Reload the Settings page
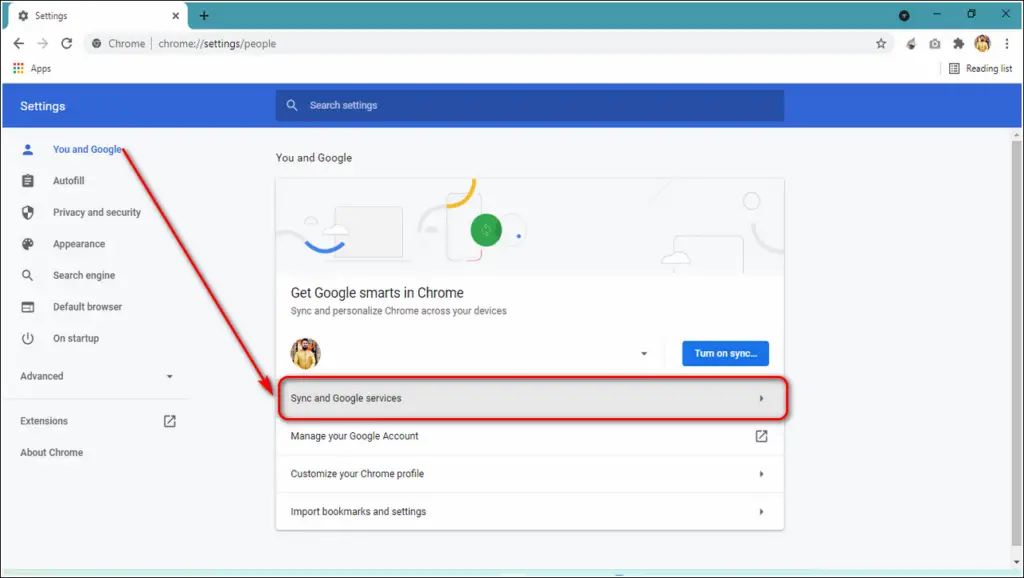 [x=67, y=44]
